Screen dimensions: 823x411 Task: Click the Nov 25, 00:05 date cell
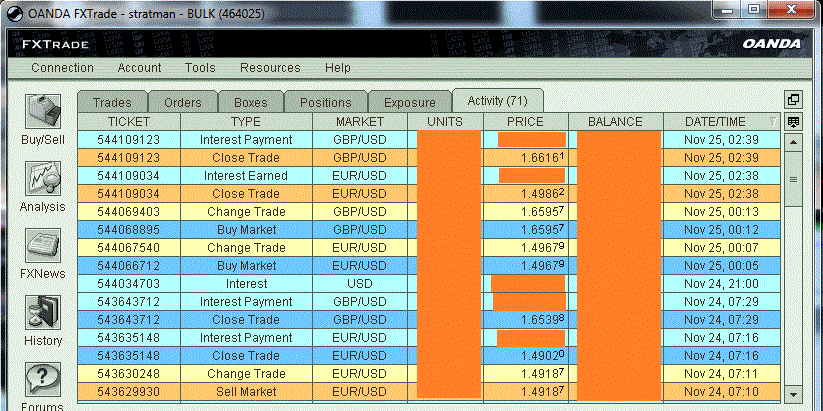pyautogui.click(x=722, y=266)
